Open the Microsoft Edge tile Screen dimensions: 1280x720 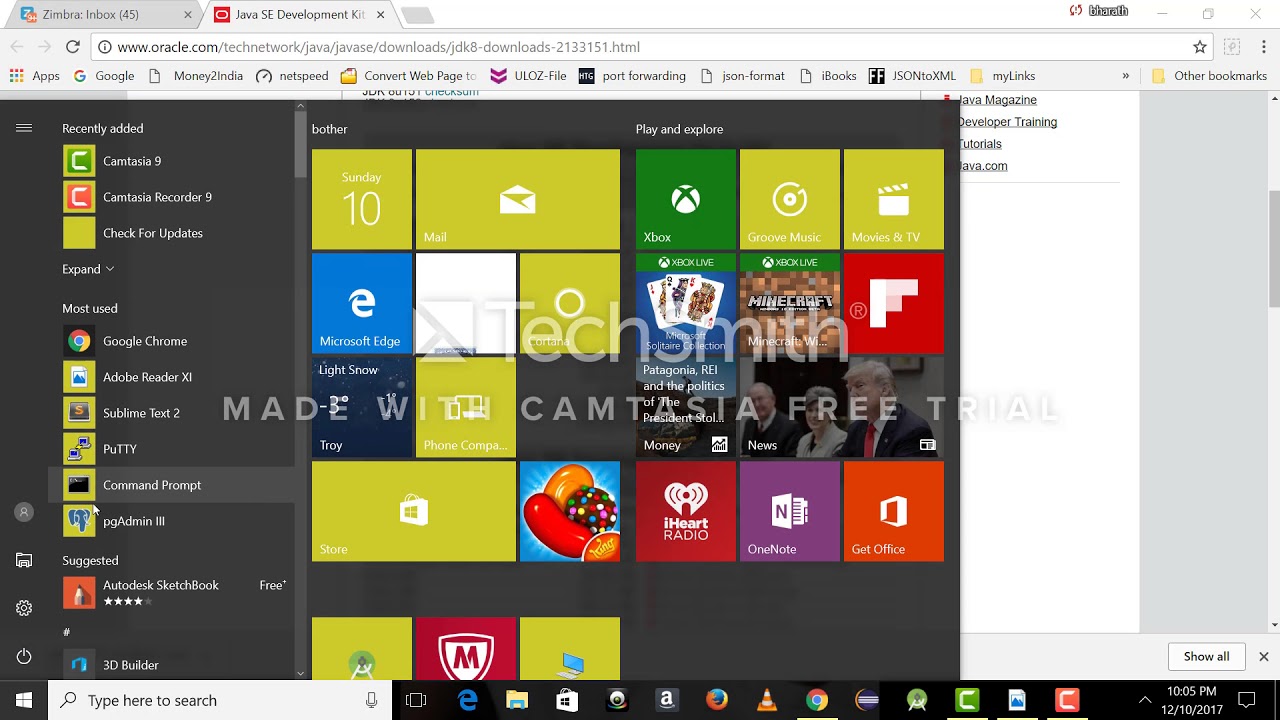[362, 303]
